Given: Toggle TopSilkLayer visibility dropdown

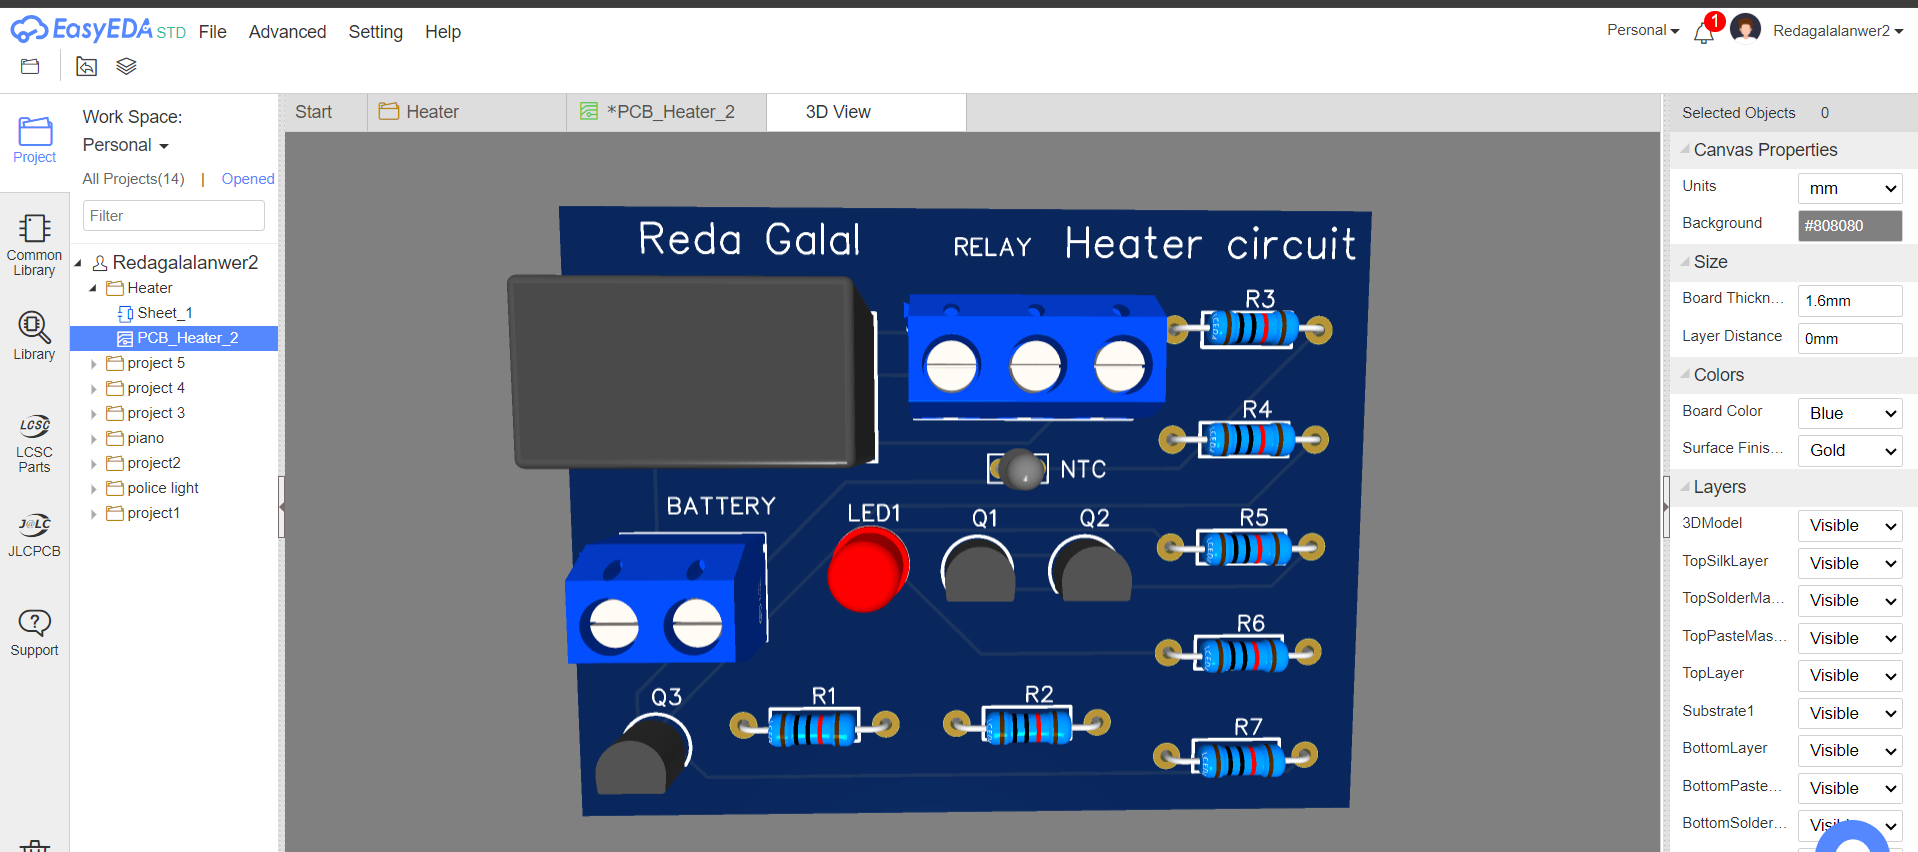Looking at the screenshot, I should 1850,563.
